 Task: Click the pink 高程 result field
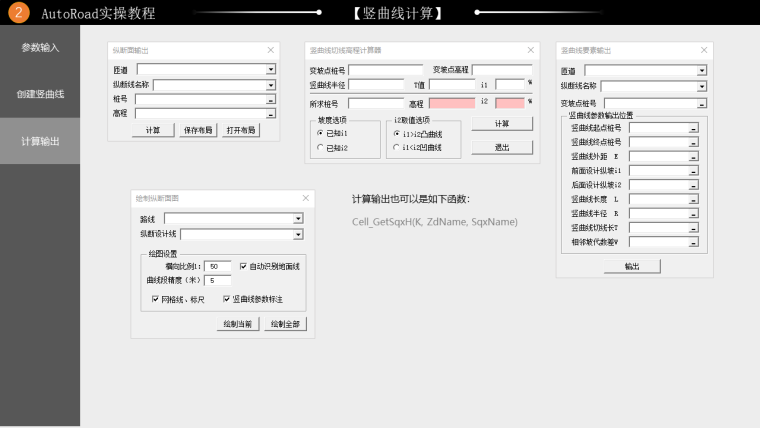(452, 102)
